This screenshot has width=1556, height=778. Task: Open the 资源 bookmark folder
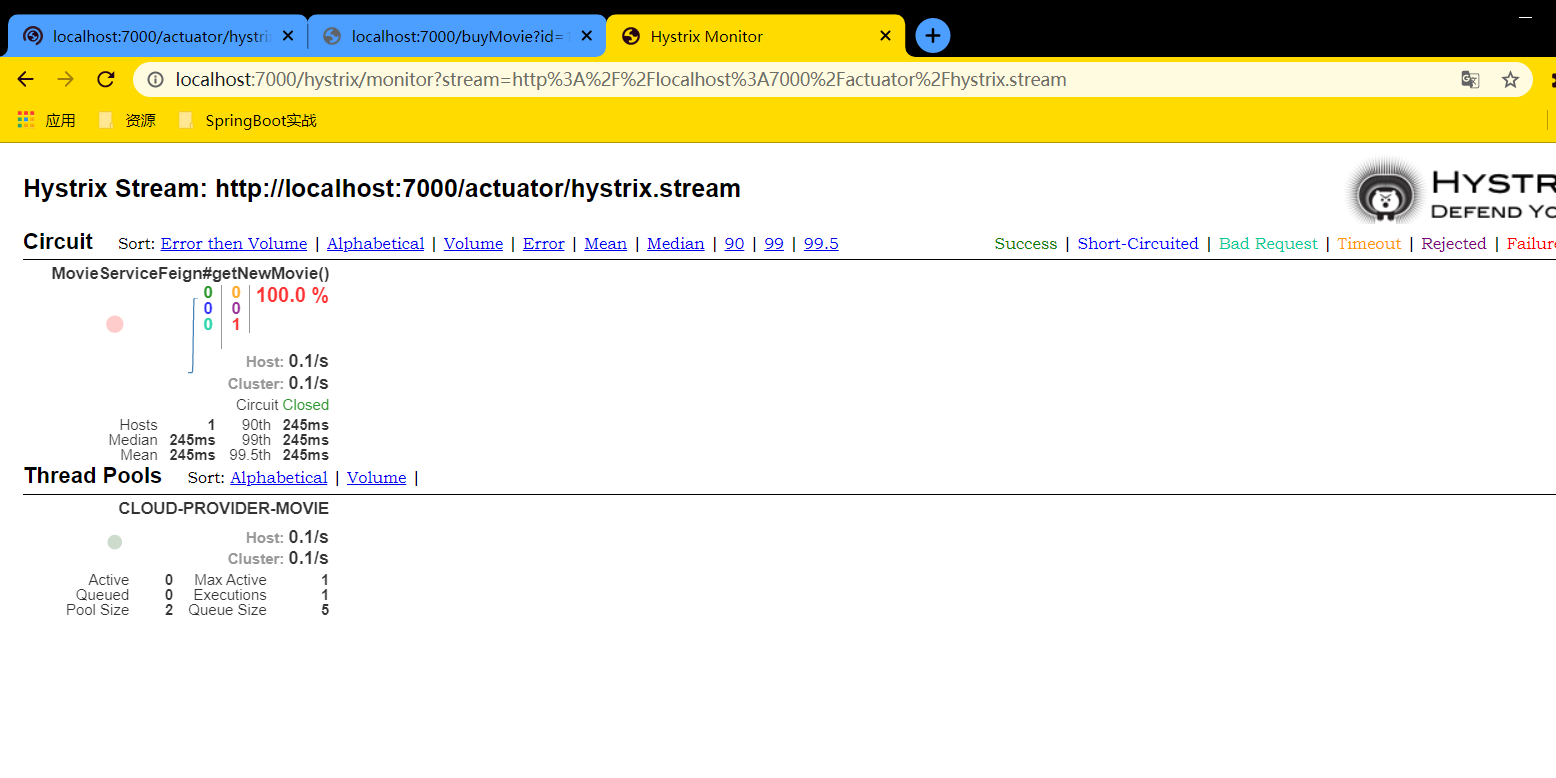coord(127,120)
